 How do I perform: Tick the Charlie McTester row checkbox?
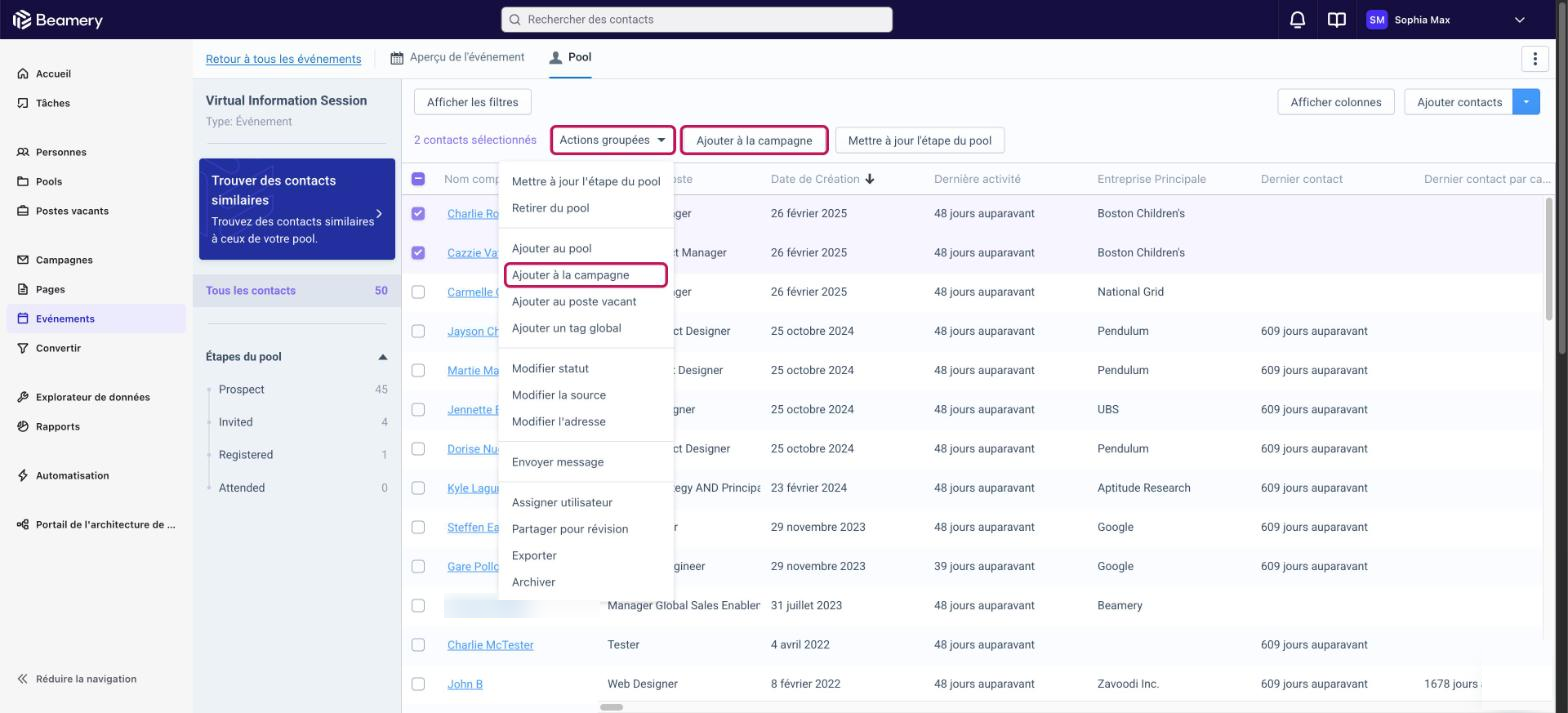point(418,645)
